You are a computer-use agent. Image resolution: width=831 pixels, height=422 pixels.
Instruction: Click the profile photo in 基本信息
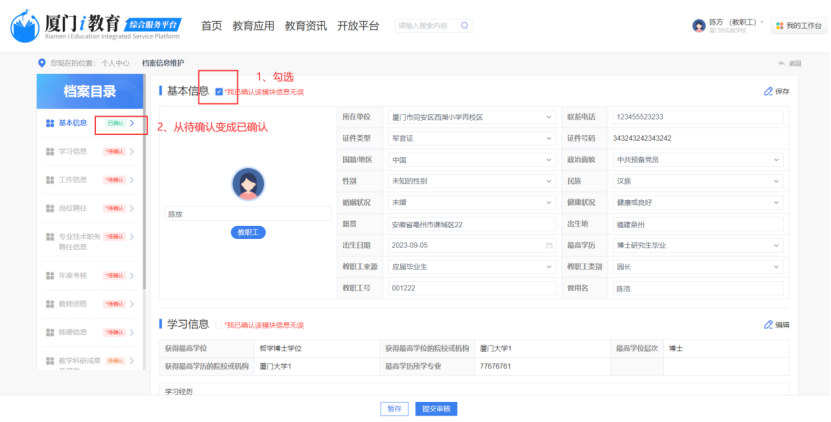coord(248,184)
